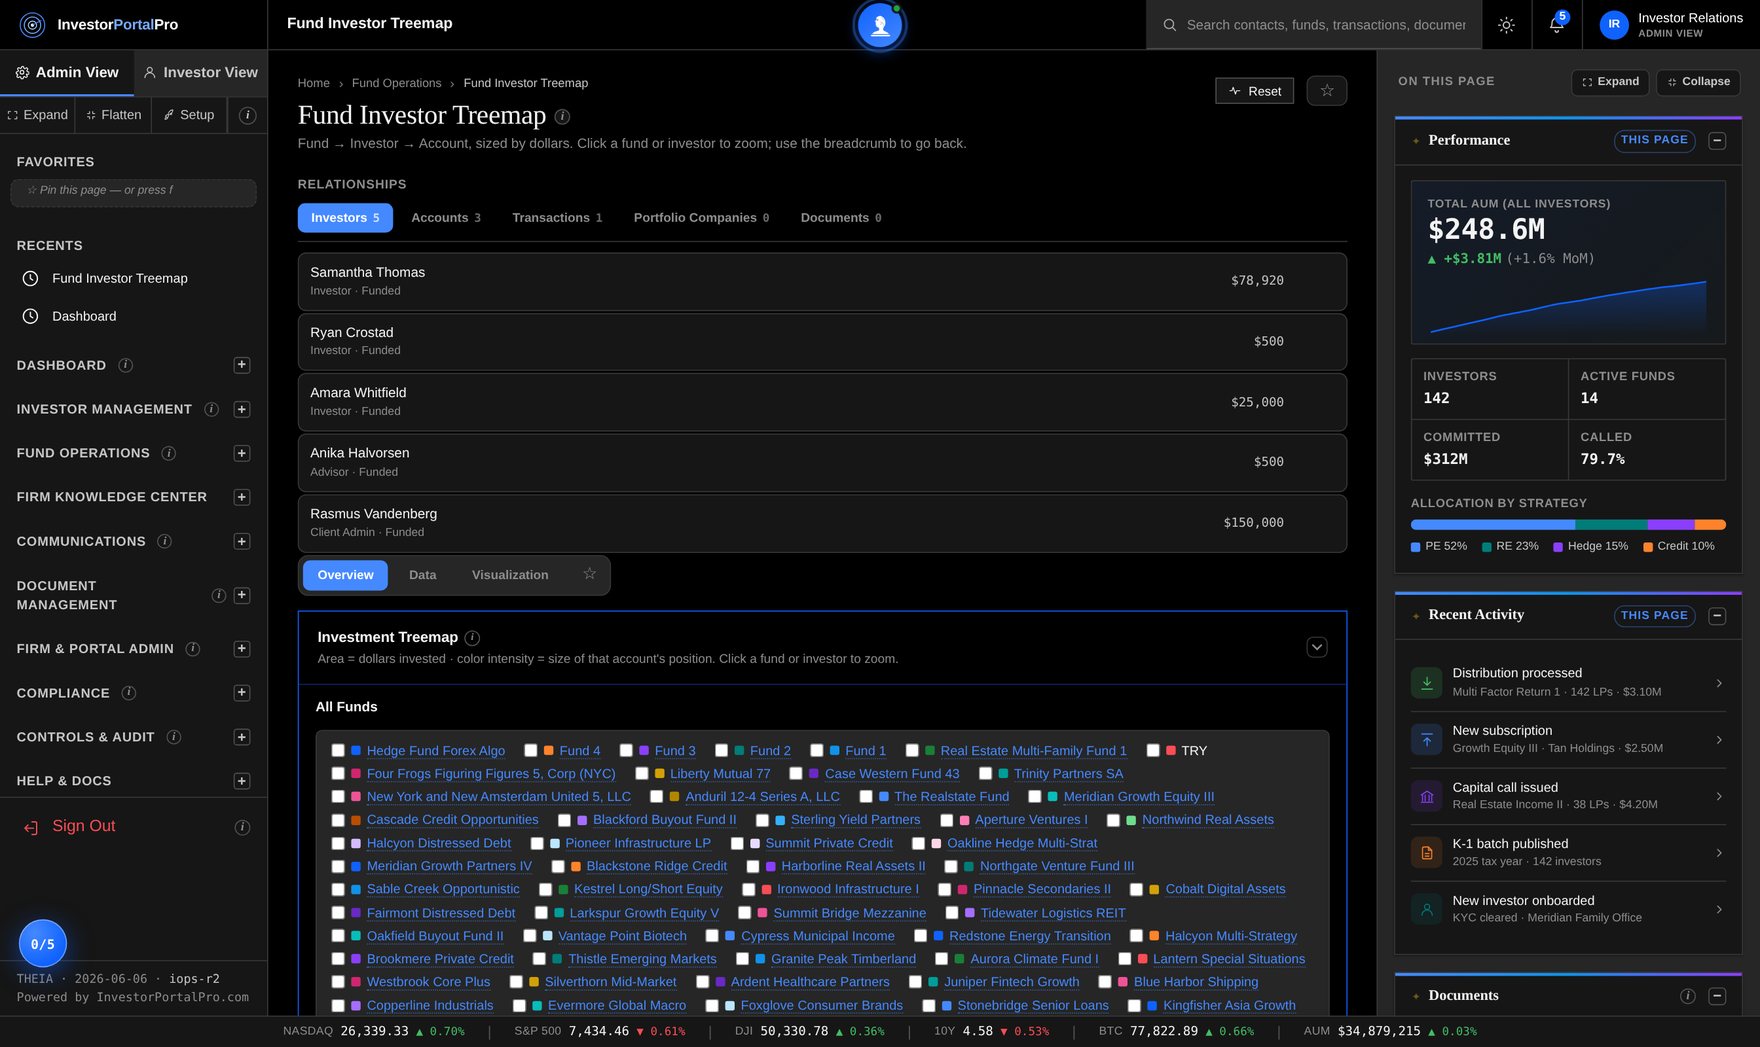Check the Cobalt Digital Assets checkbox
Screen dimensions: 1760x1047
tap(1137, 889)
